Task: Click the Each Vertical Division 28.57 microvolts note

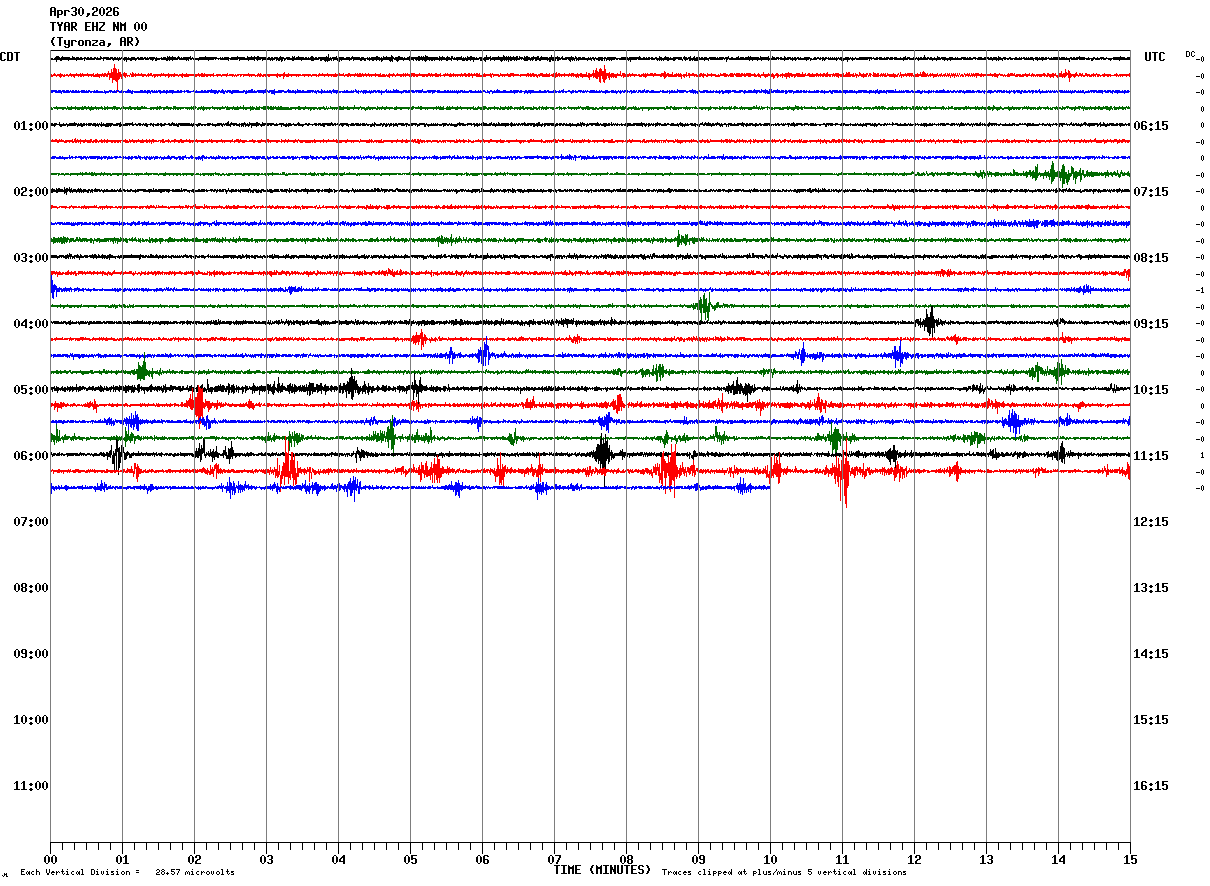Action: [x=127, y=873]
